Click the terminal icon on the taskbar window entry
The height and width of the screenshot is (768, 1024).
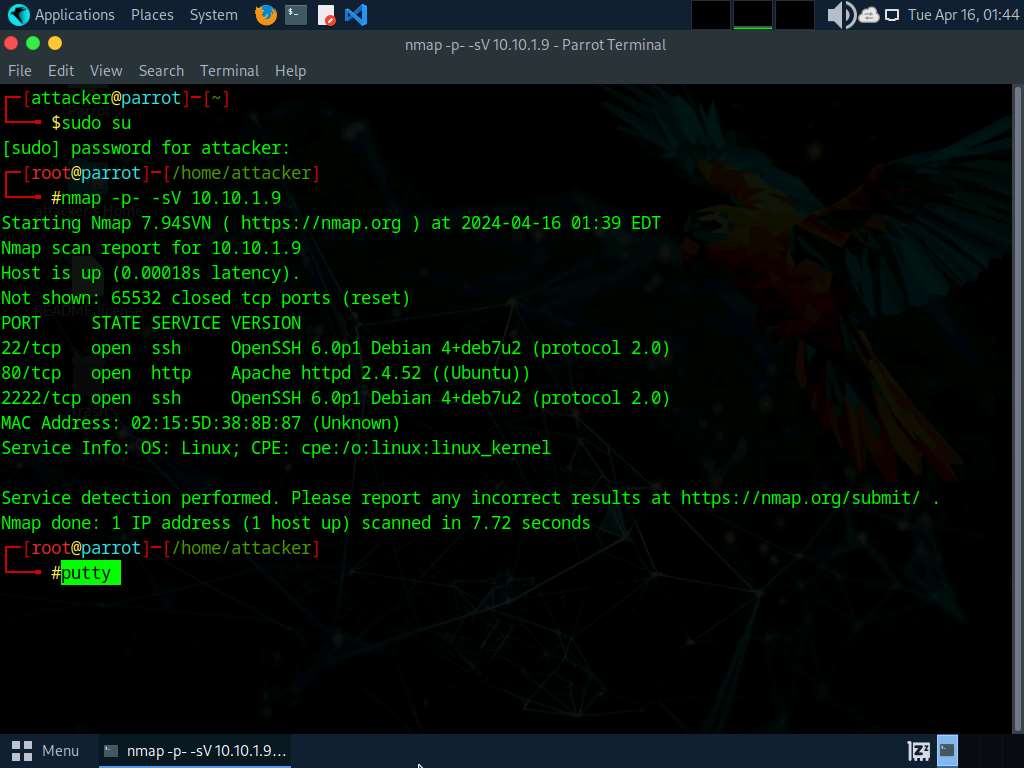(x=110, y=750)
